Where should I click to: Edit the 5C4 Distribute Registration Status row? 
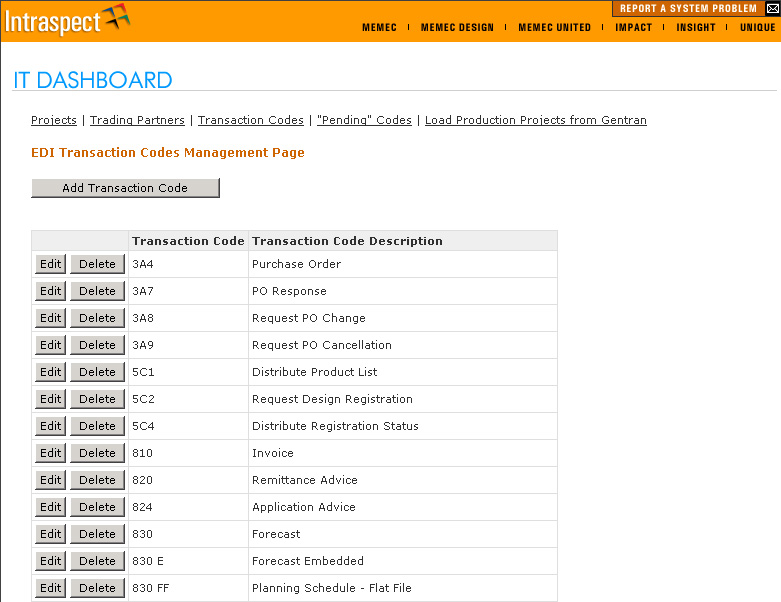click(50, 426)
